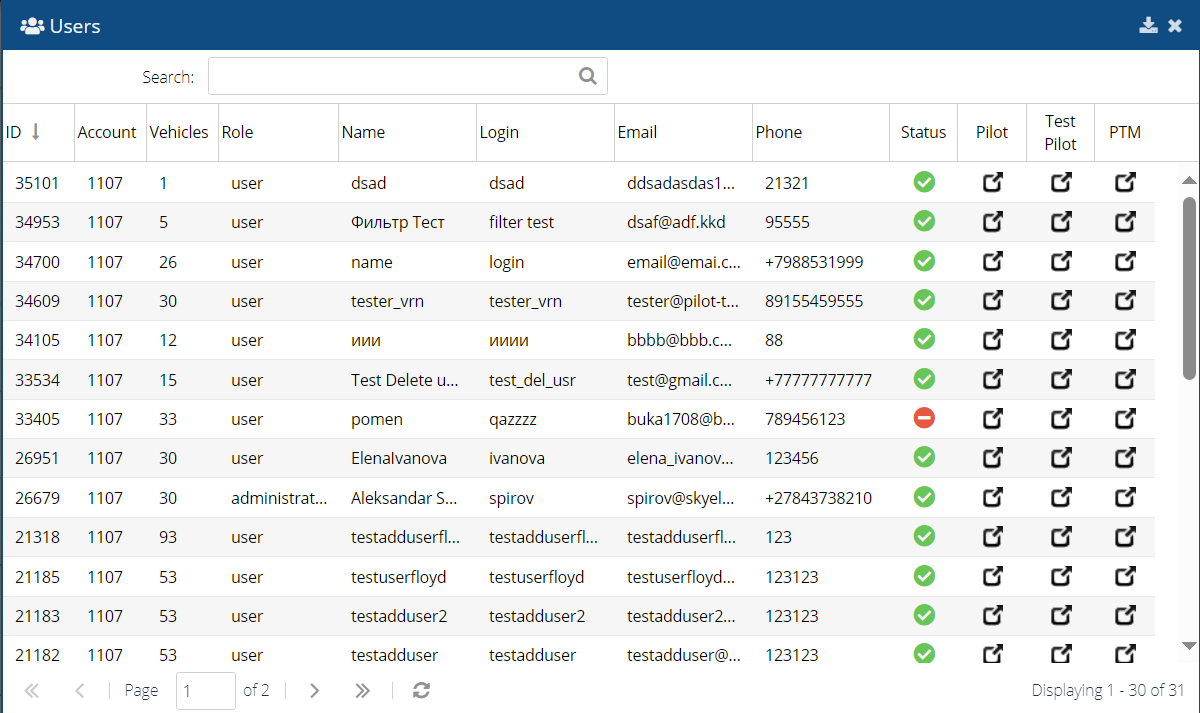Screen dimensions: 1200x713
Task: Click the search magnifier icon
Action: tap(588, 76)
